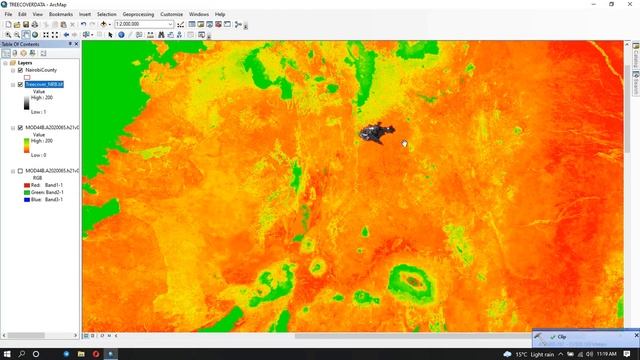Select the Zoom In tool
The image size is (640, 360).
8,35
